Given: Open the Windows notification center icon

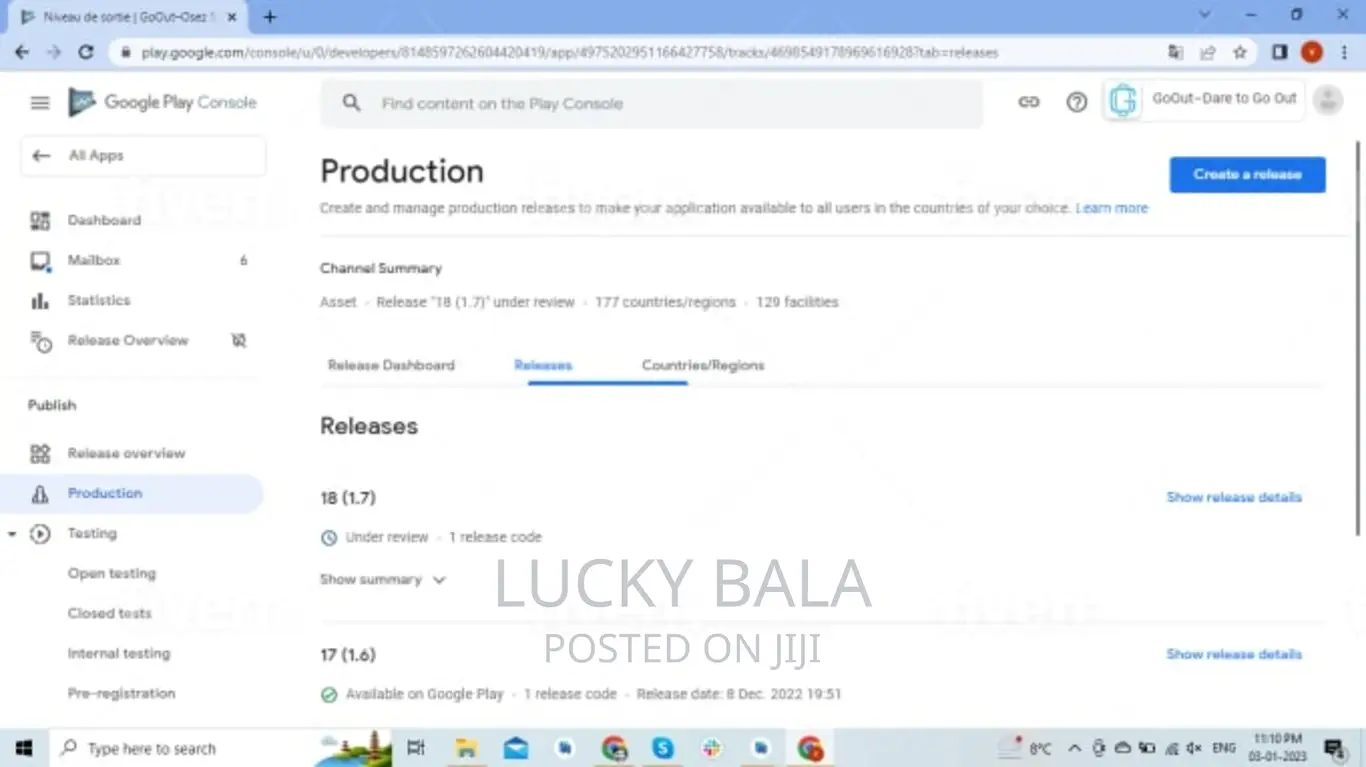Looking at the screenshot, I should tap(1334, 748).
